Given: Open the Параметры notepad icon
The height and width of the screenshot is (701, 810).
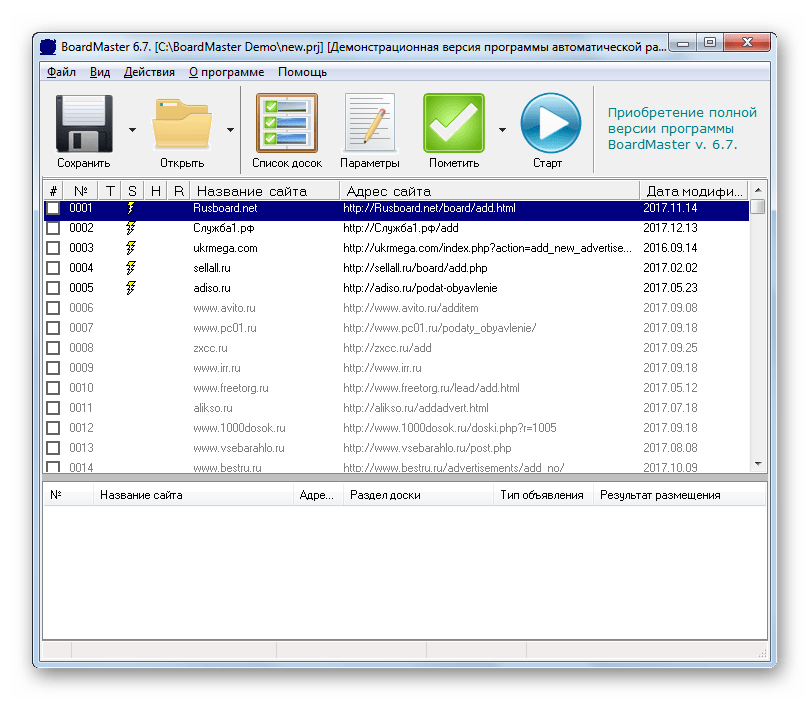Looking at the screenshot, I should [369, 123].
